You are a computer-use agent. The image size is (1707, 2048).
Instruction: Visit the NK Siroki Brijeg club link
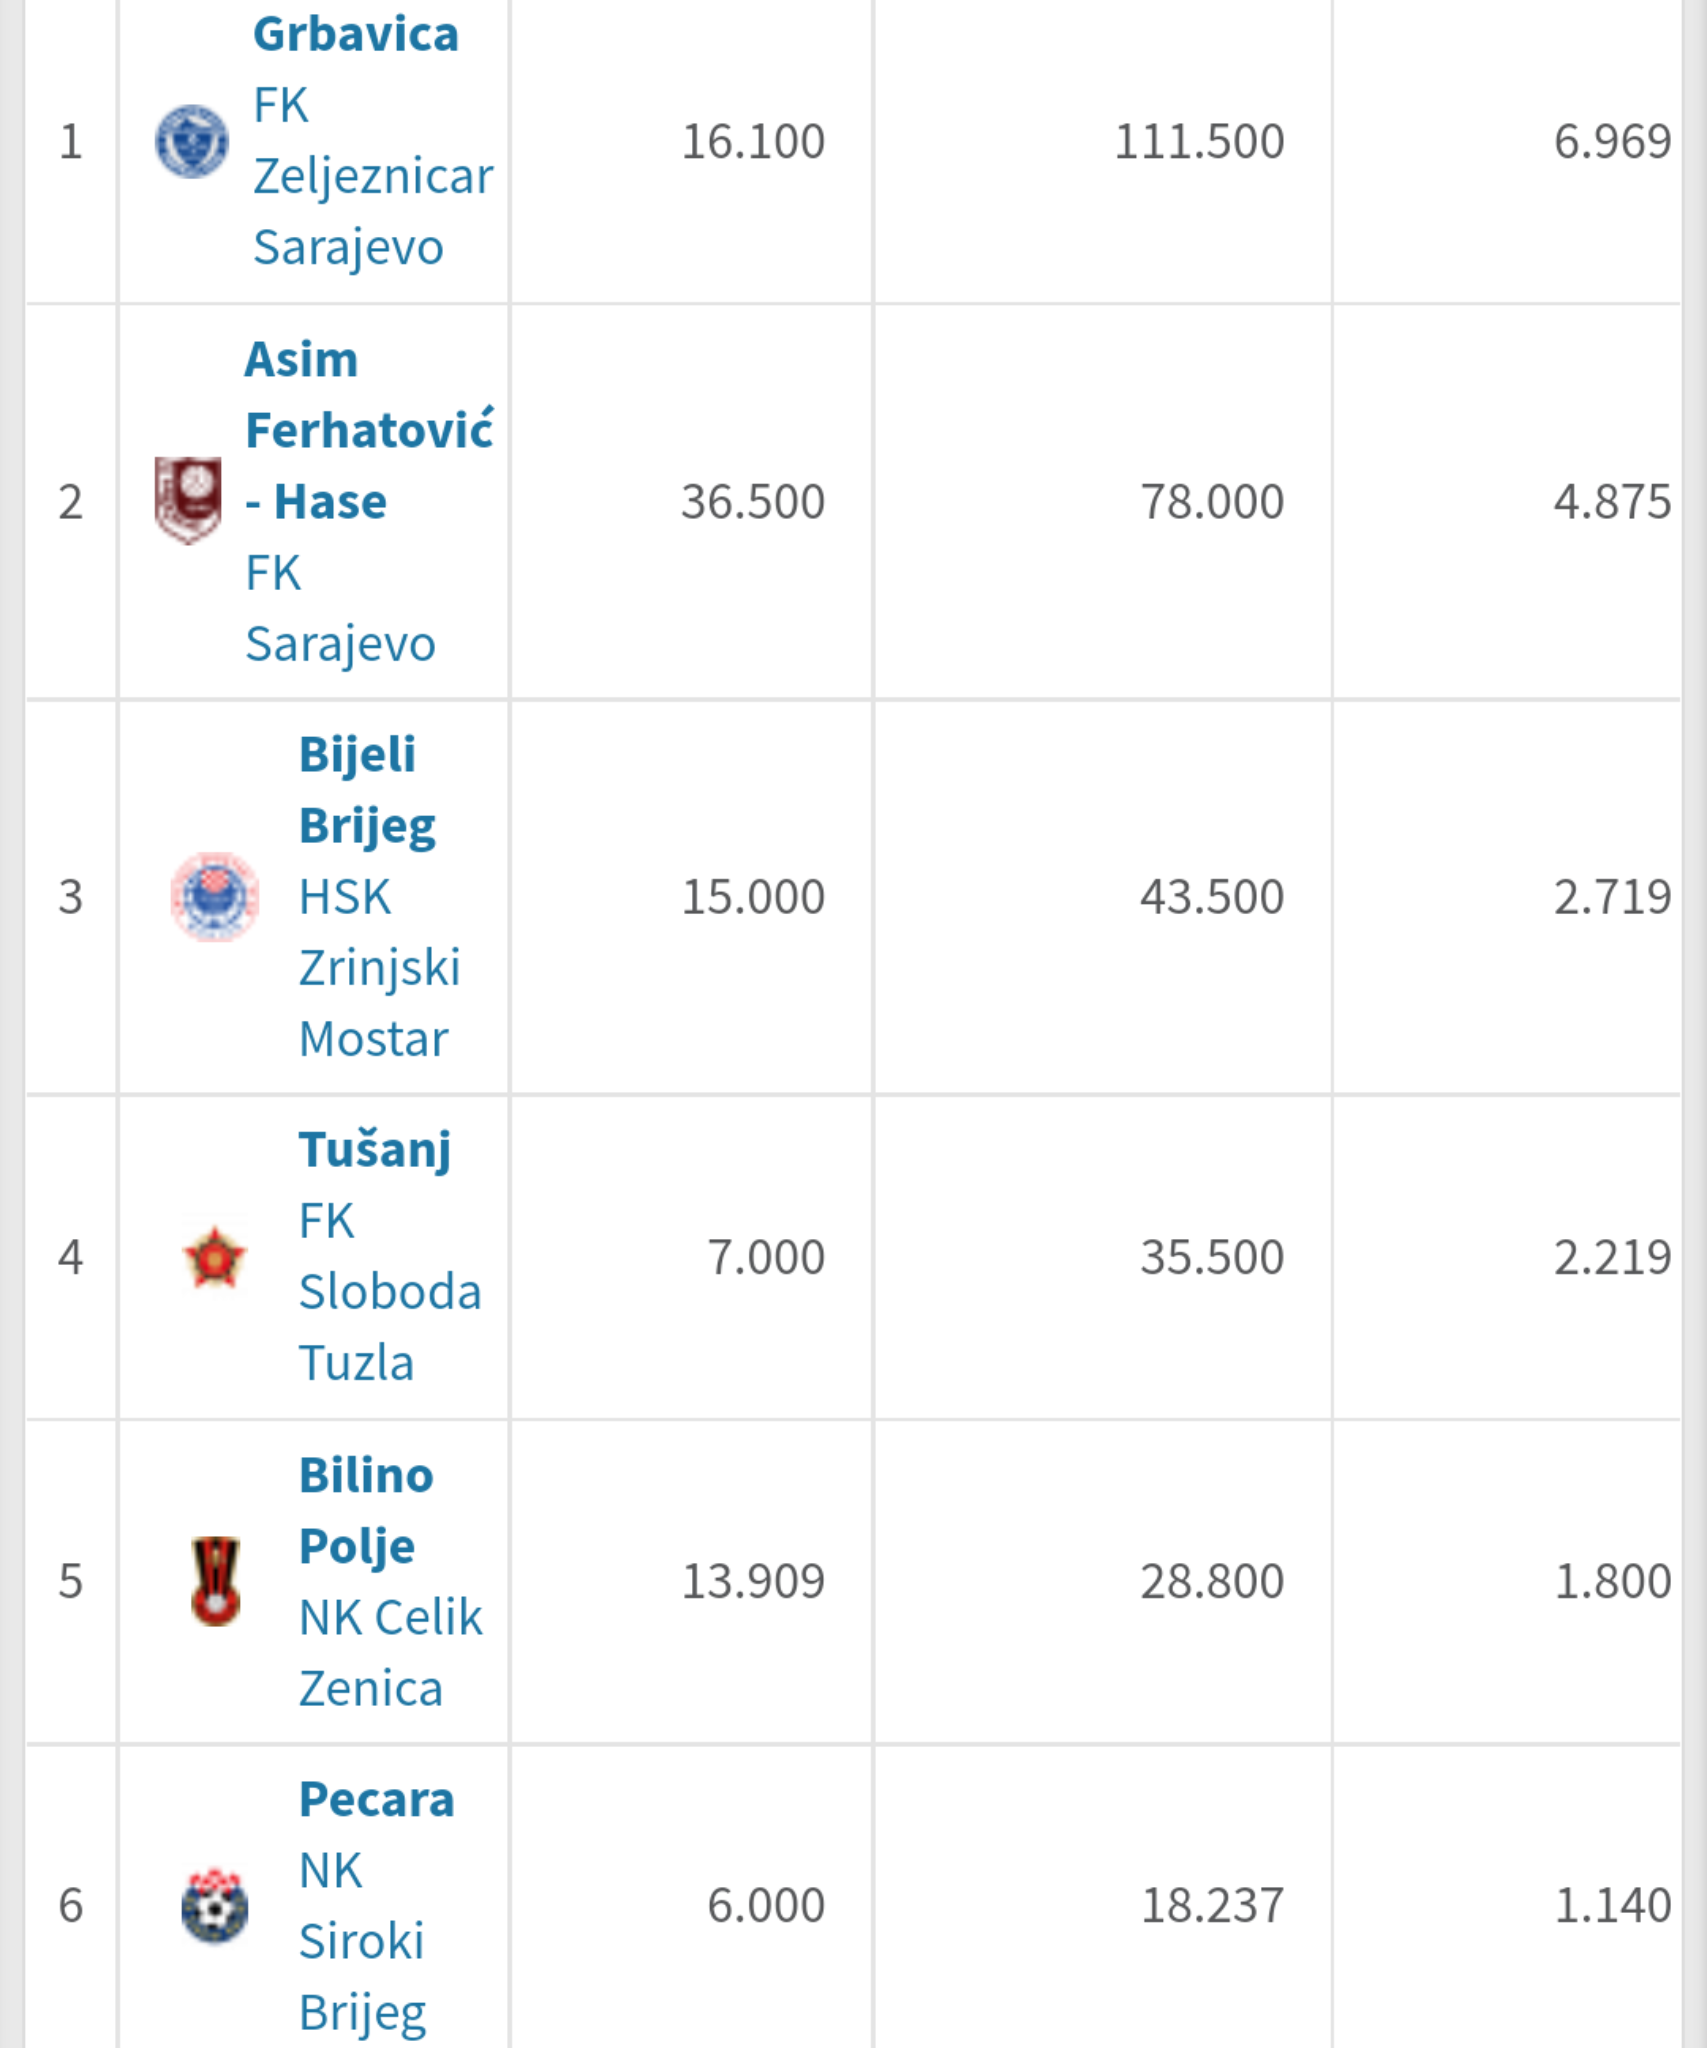[363, 1941]
